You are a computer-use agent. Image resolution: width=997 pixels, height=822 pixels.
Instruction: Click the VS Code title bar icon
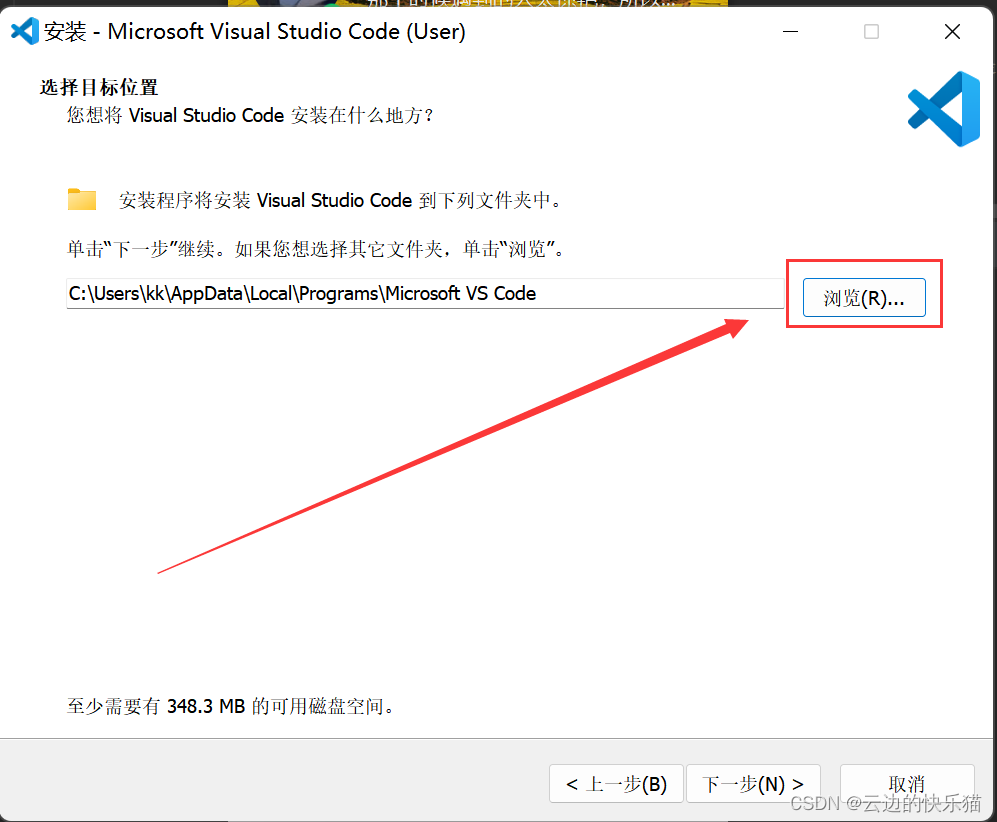point(24,31)
